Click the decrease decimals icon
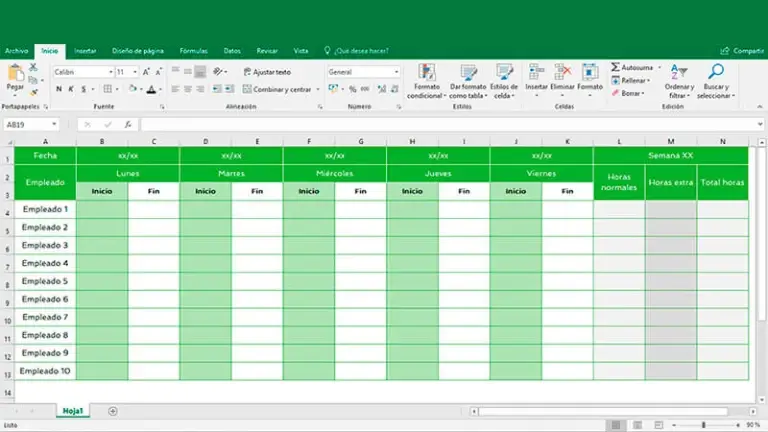The height and width of the screenshot is (432, 768). point(395,89)
